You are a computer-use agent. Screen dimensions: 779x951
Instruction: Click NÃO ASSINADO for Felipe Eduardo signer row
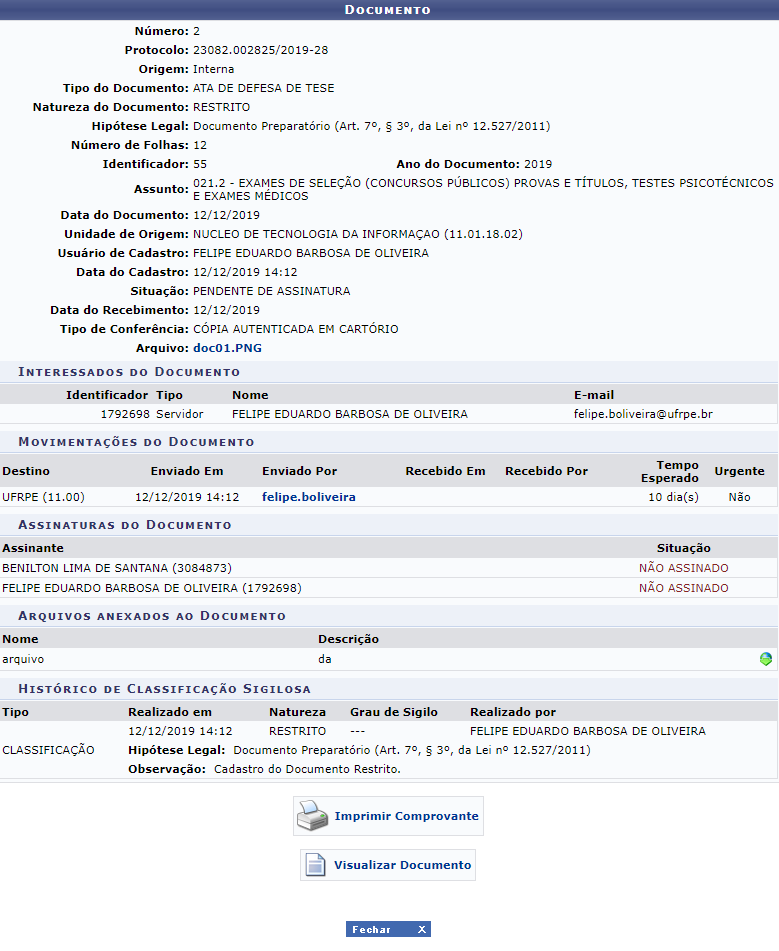684,588
